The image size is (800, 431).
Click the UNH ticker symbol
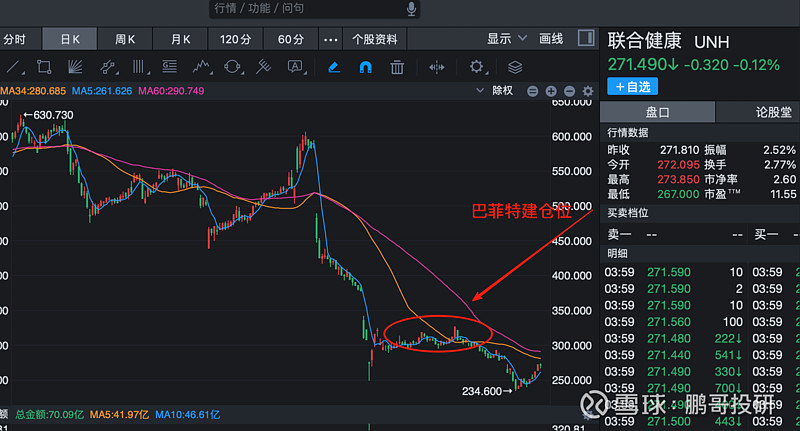[x=712, y=42]
